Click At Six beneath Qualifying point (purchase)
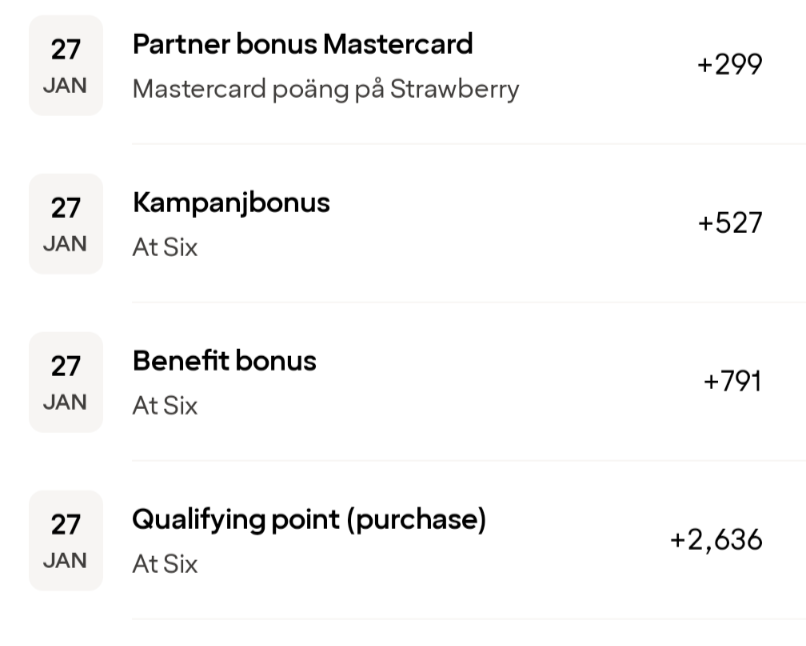 tap(165, 564)
